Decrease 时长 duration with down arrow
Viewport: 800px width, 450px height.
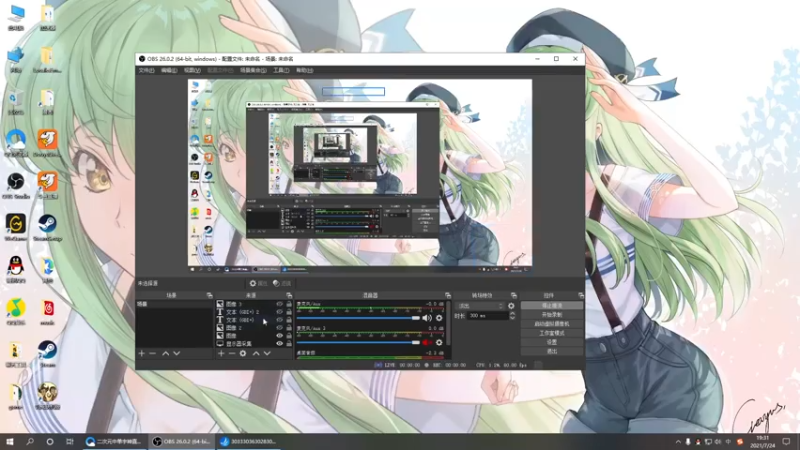tap(512, 318)
